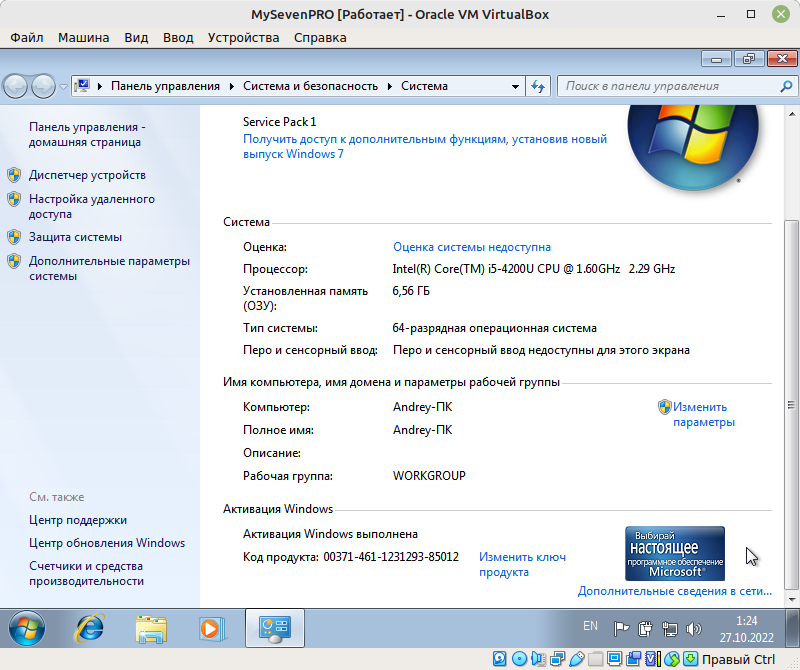Screen dimensions: 800x670
Task: Click the computer icon at address bar start
Action: pyautogui.click(x=82, y=86)
